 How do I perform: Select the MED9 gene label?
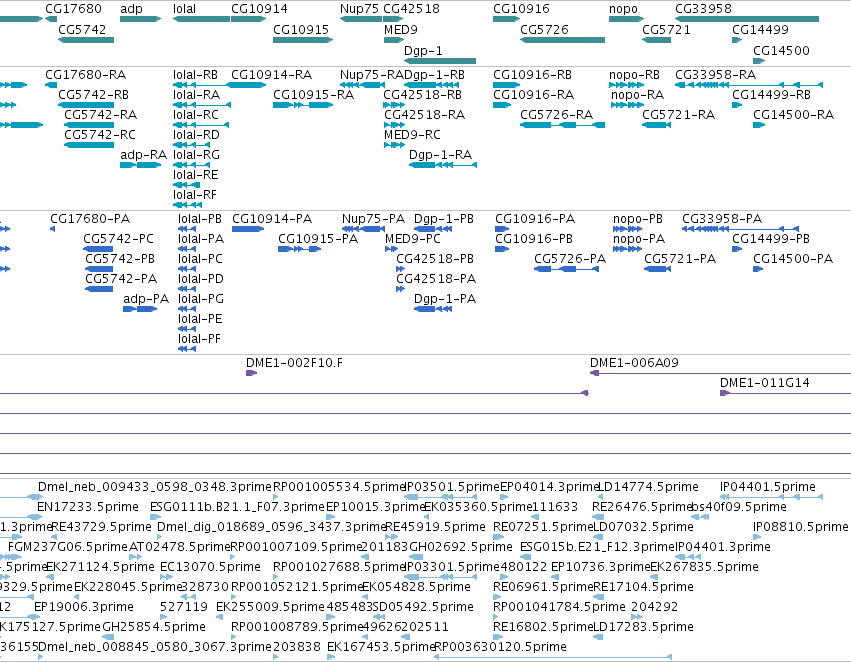tap(401, 29)
